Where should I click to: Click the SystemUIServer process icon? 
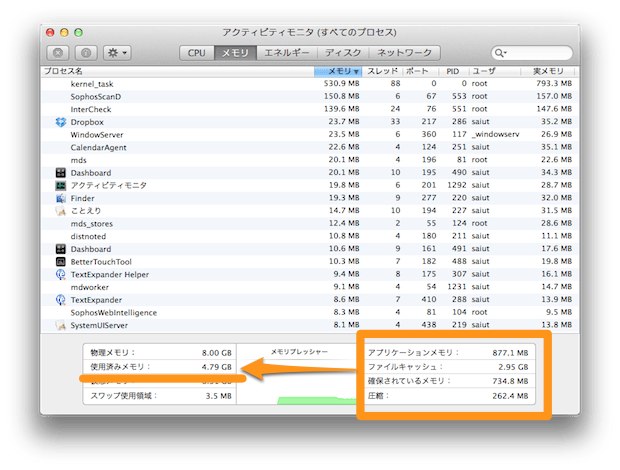[61, 325]
